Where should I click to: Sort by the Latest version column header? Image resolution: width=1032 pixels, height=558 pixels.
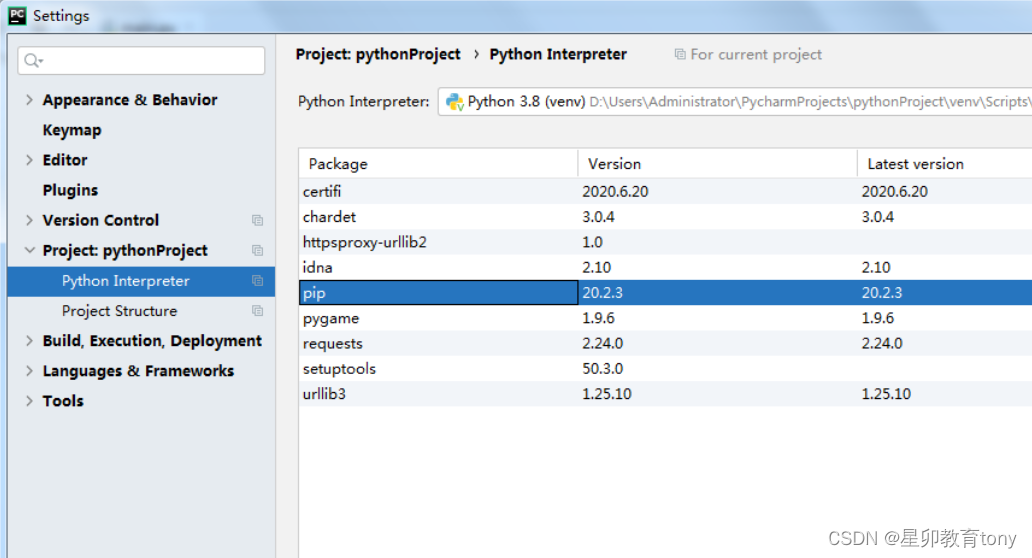(945, 164)
